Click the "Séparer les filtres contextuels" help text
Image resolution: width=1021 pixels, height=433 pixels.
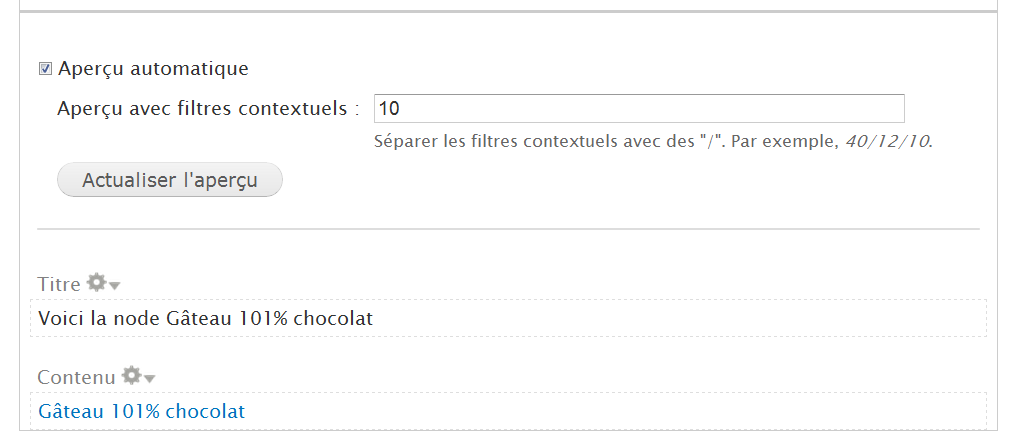(500, 141)
